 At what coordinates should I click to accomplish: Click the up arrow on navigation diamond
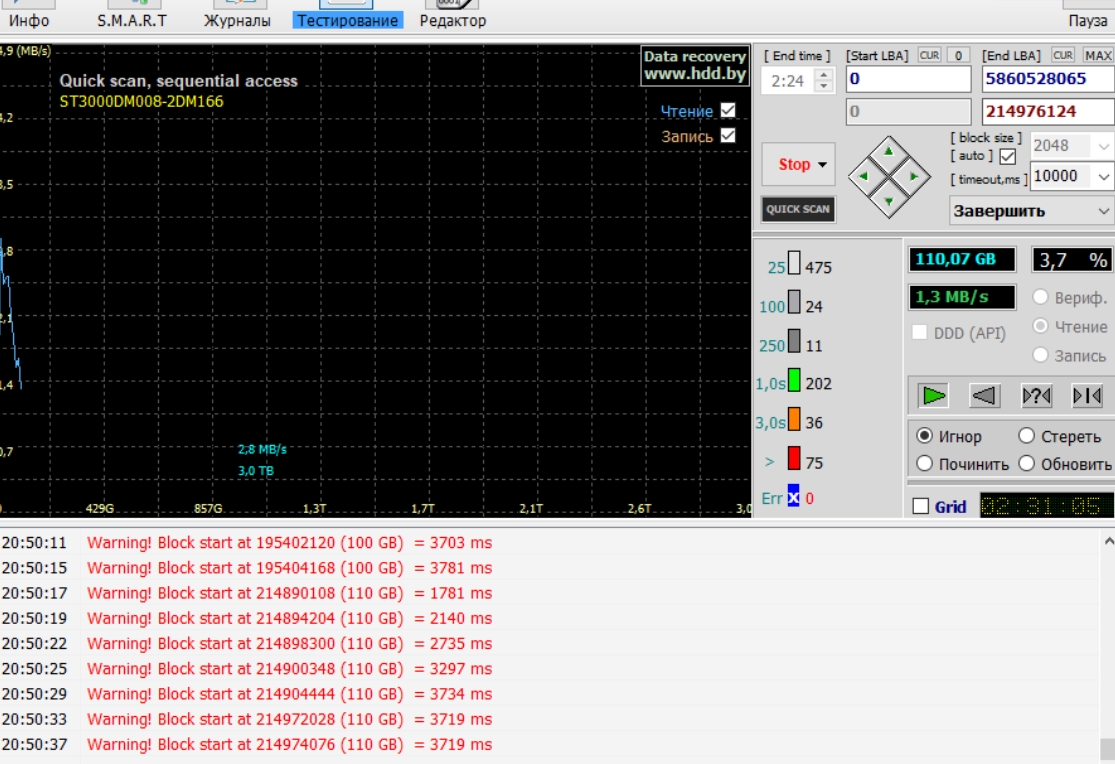click(x=889, y=152)
